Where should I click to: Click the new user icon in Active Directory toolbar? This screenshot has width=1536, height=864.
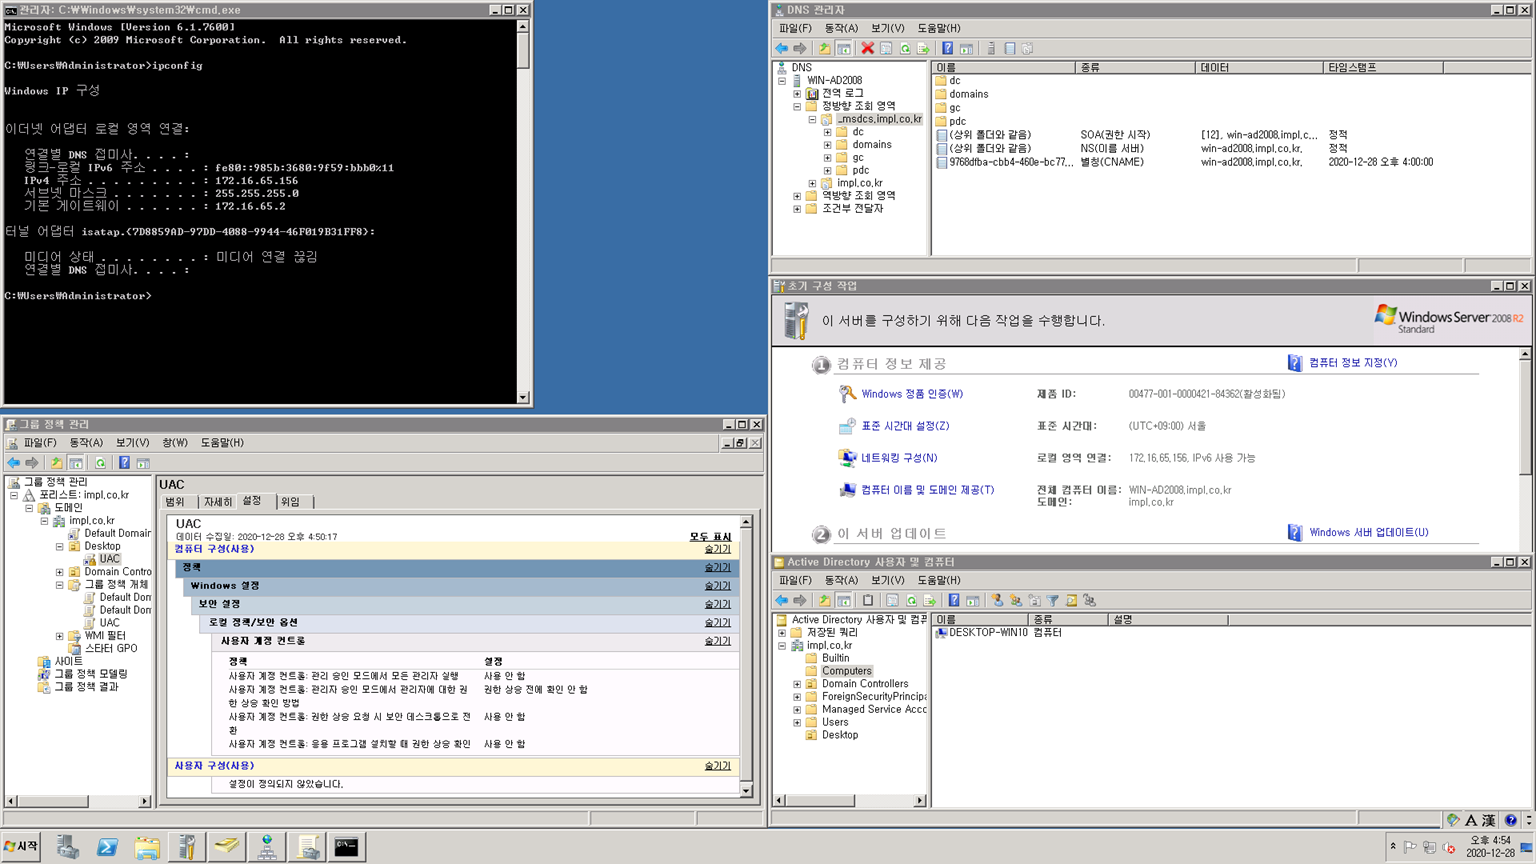tap(997, 600)
